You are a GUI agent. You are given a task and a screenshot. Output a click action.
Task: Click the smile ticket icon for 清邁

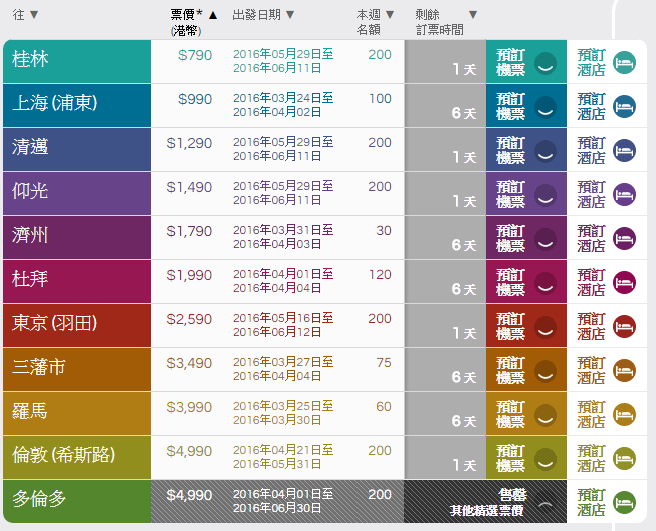[545, 150]
